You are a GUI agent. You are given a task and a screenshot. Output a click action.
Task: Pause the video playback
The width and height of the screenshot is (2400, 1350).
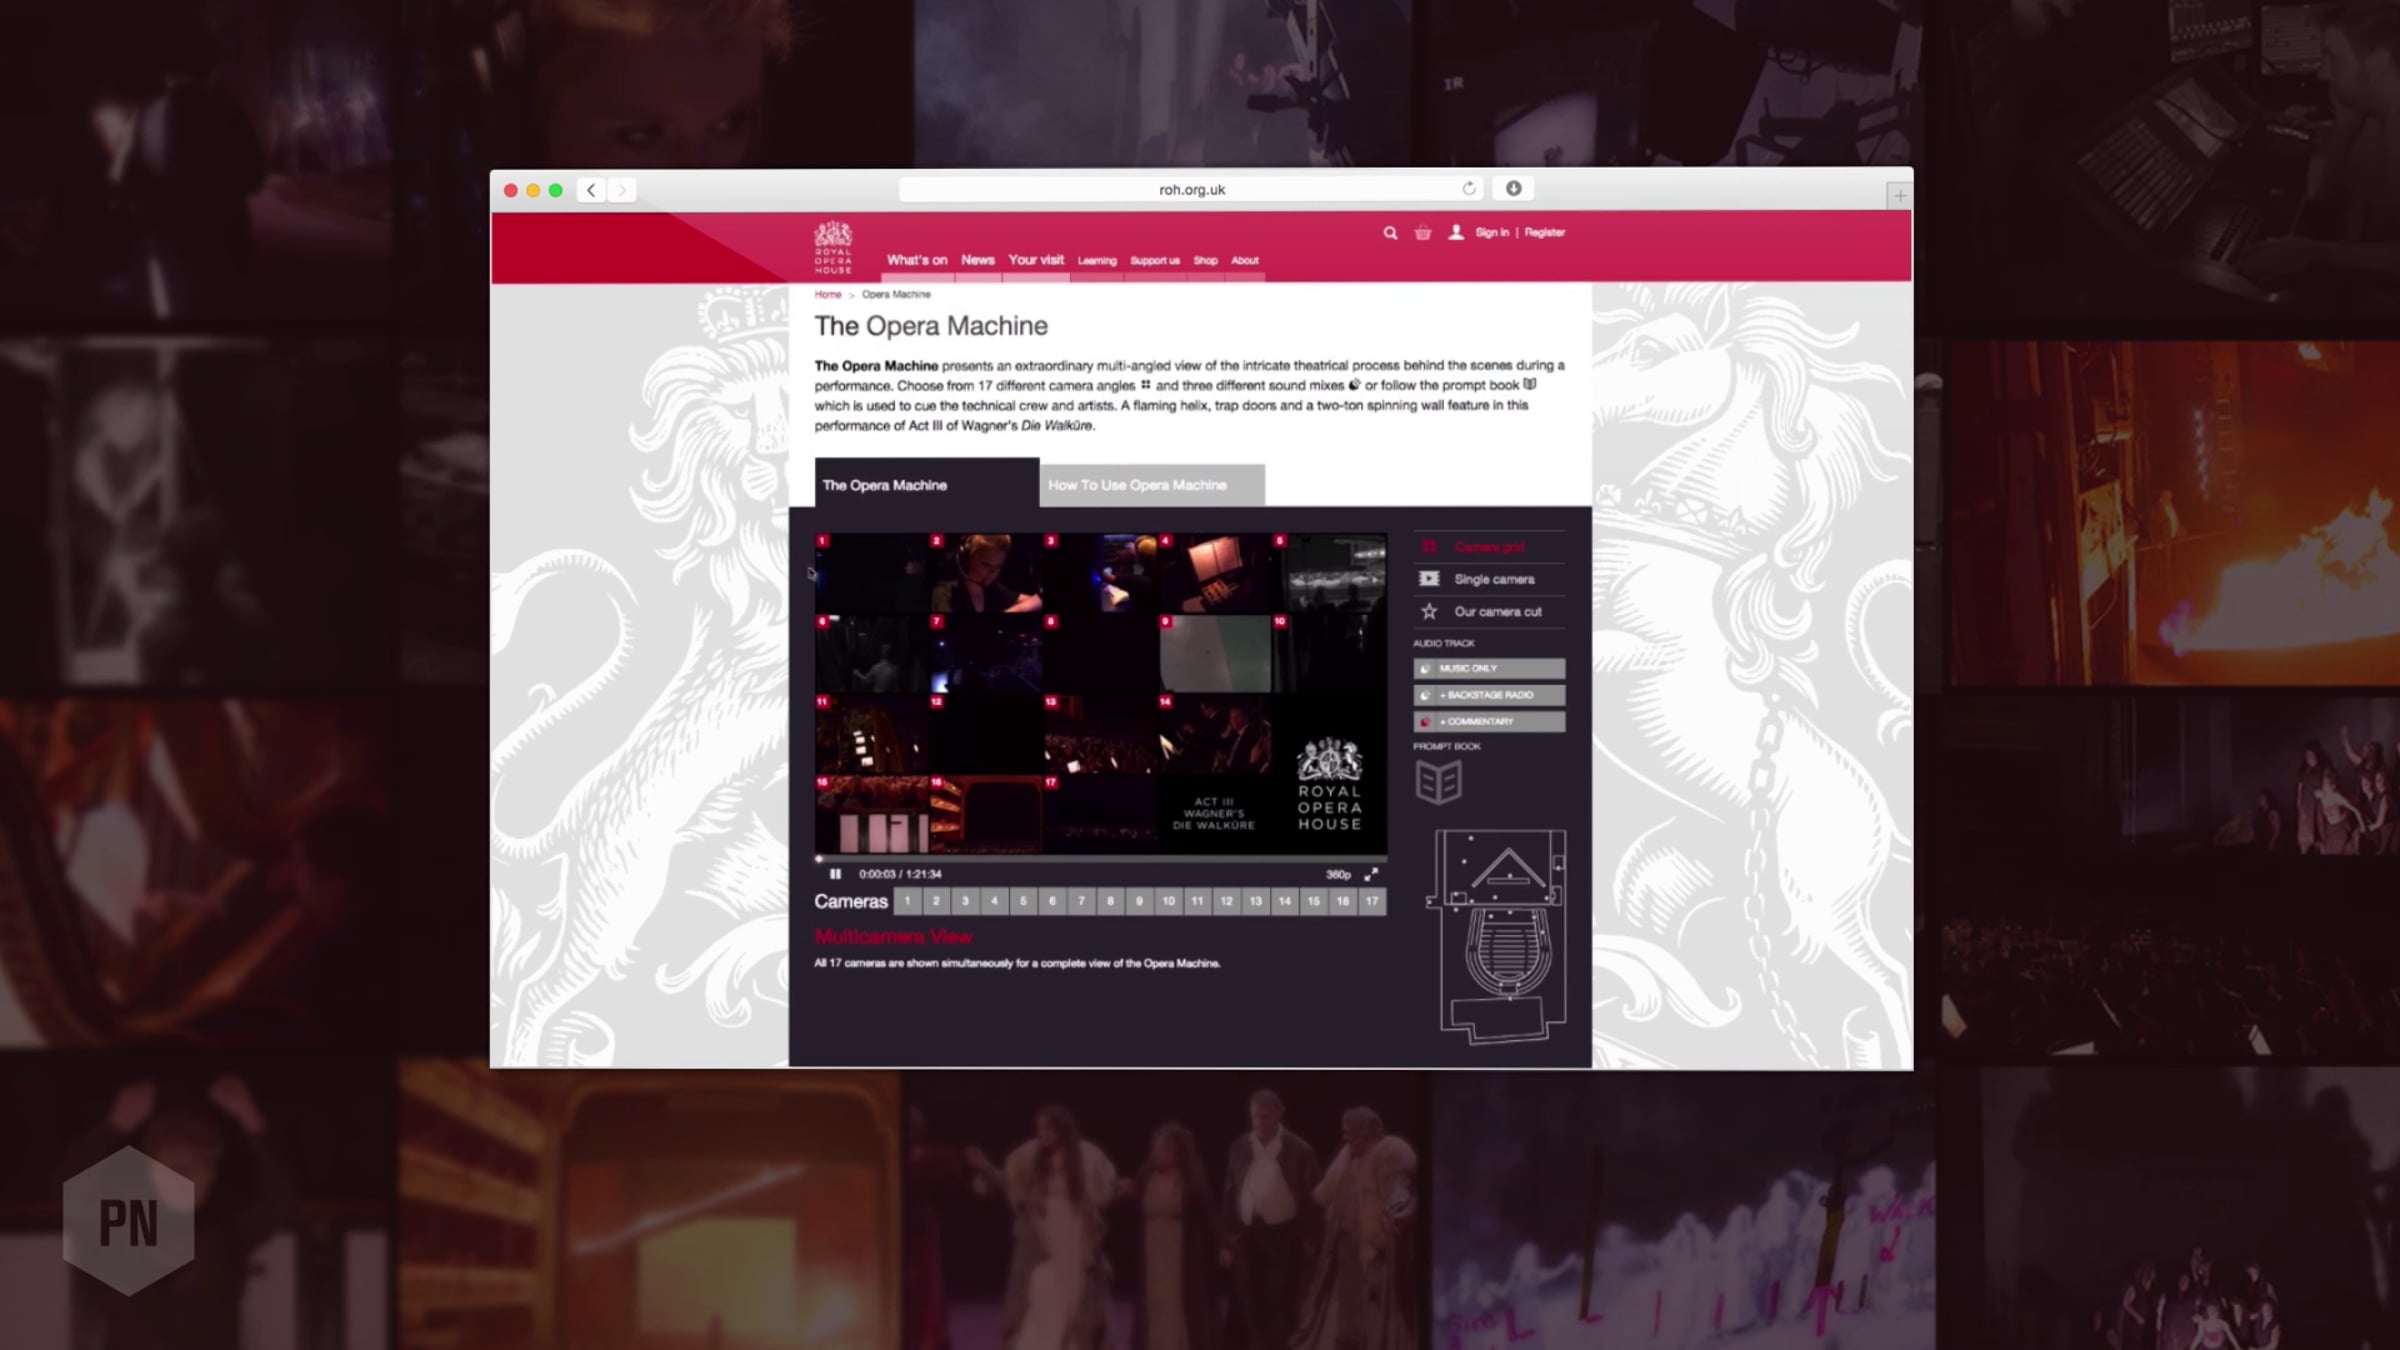pos(835,874)
